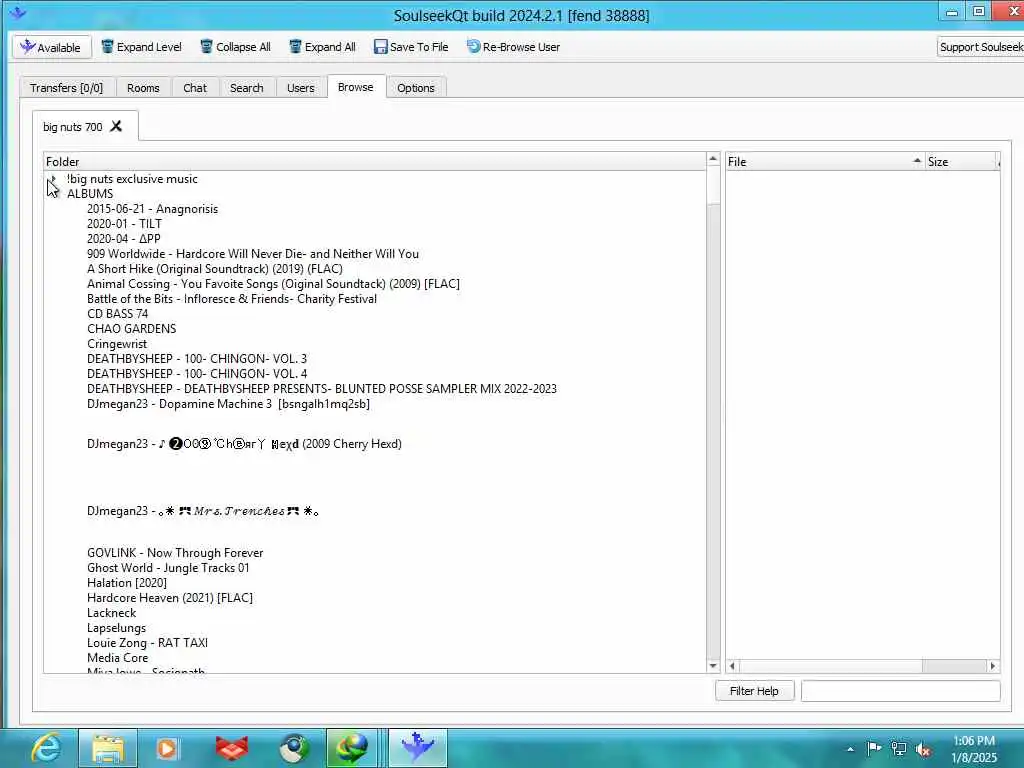1024x768 pixels.
Task: Open the Users tab
Action: tap(300, 88)
